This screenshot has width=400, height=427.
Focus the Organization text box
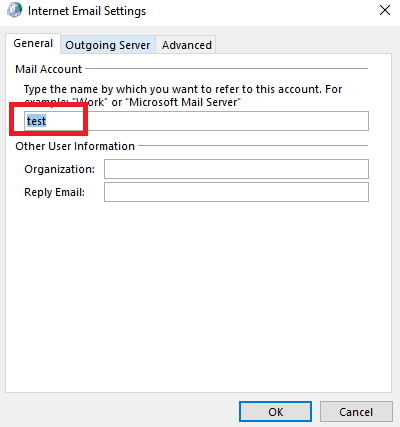pyautogui.click(x=236, y=169)
